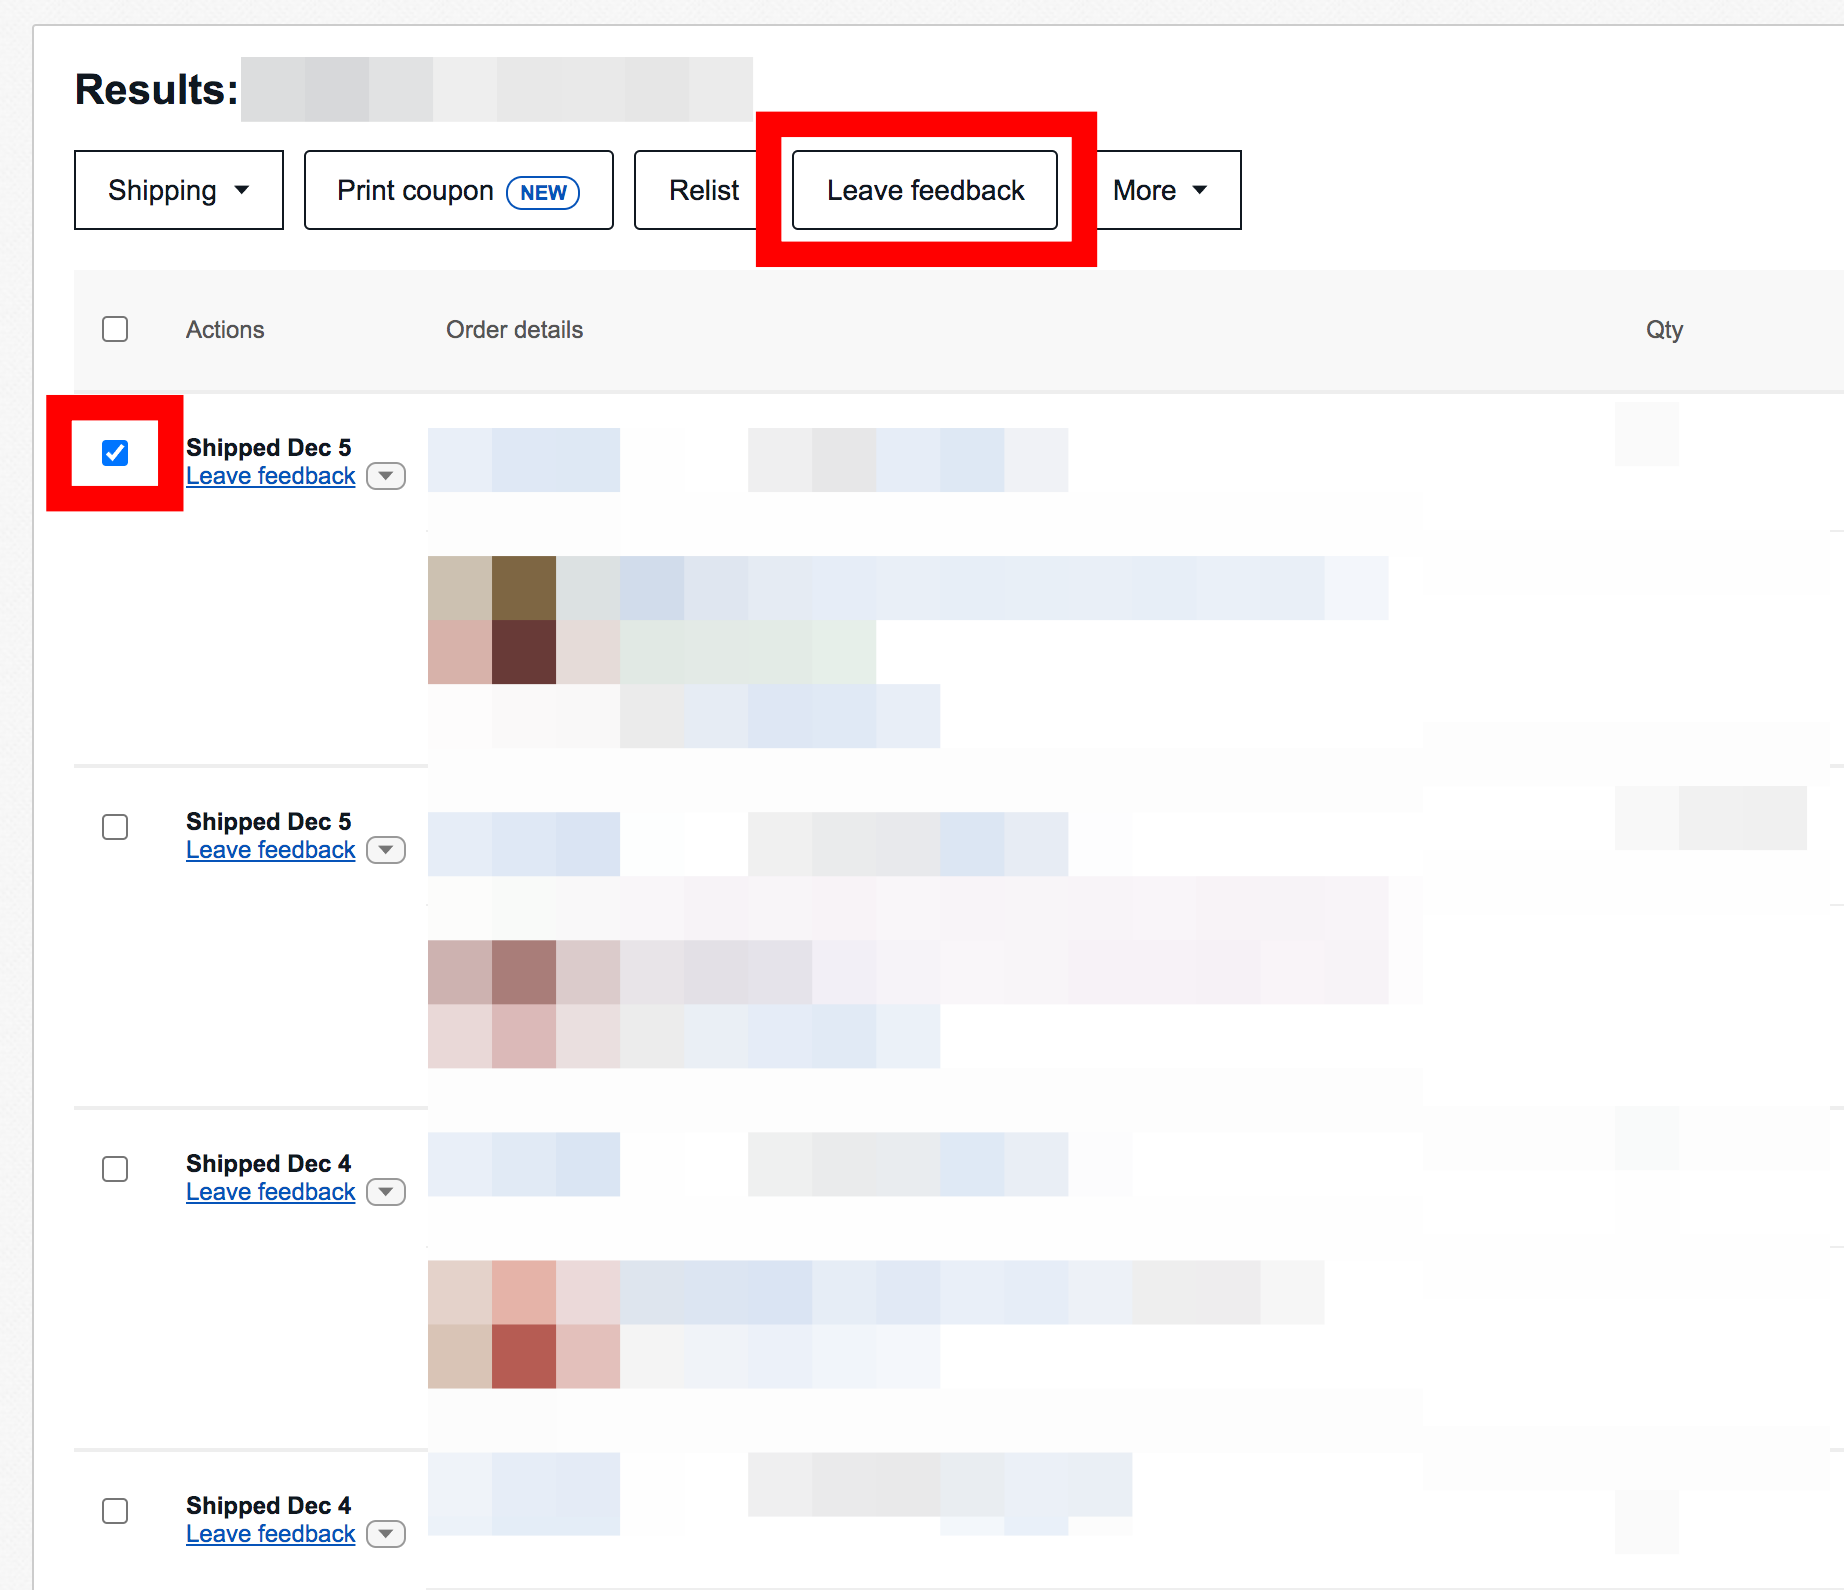Click the Relist button

click(x=703, y=190)
